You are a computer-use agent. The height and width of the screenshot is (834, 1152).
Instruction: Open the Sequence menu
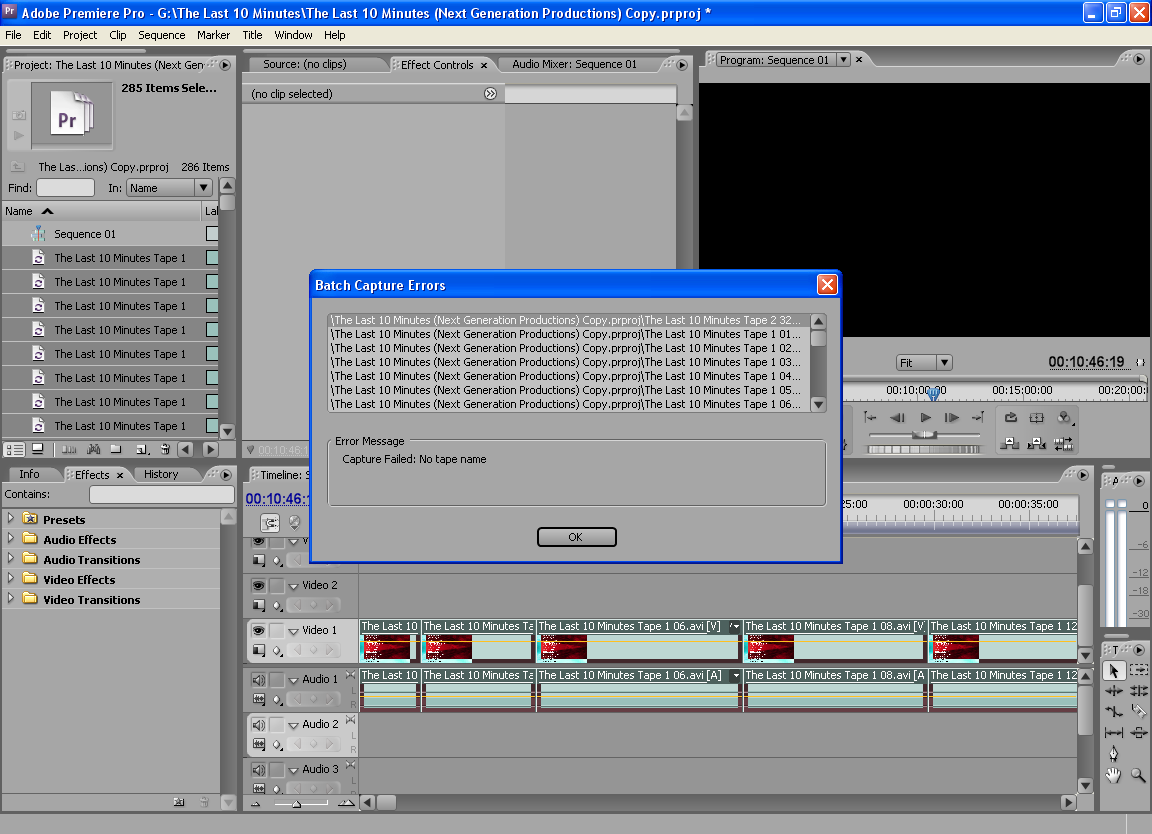[162, 35]
